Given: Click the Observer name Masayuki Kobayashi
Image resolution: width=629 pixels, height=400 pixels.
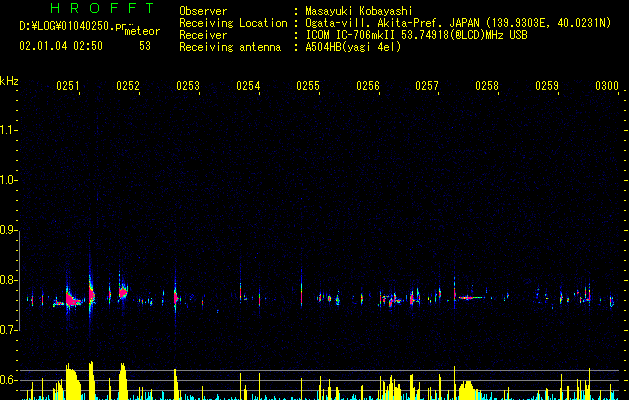Looking at the screenshot, I should (x=358, y=11).
